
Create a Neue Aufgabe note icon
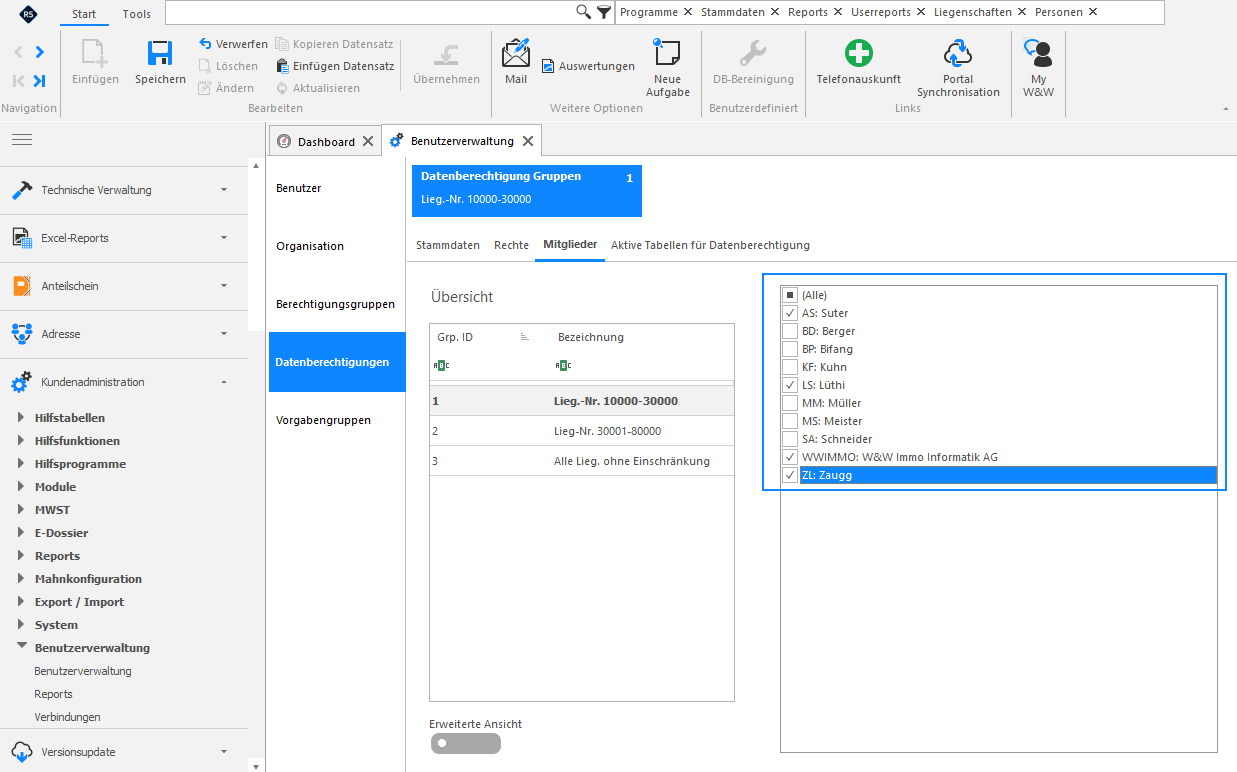667,52
